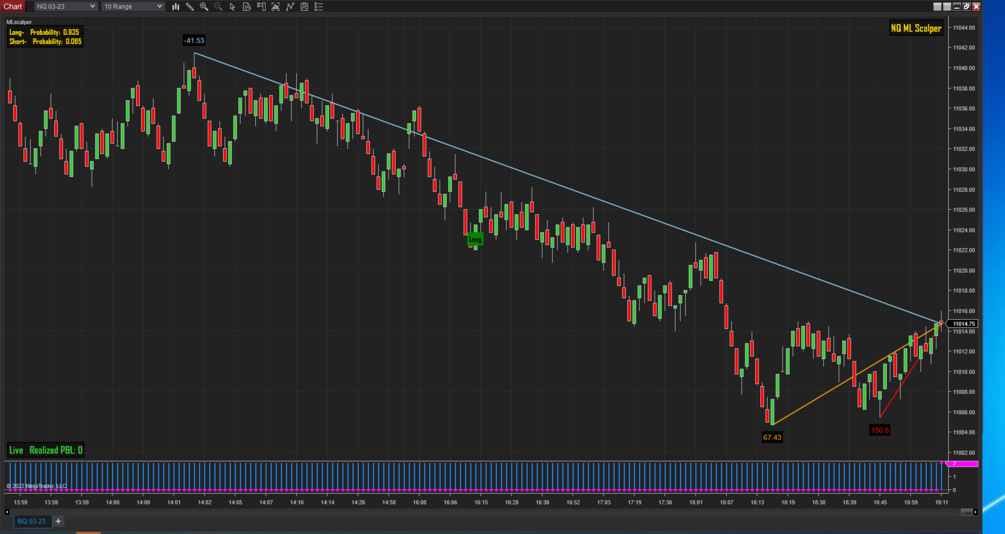Click the NQ ML Scalper label
Image resolution: width=1005 pixels, height=534 pixels.
pyautogui.click(x=916, y=28)
